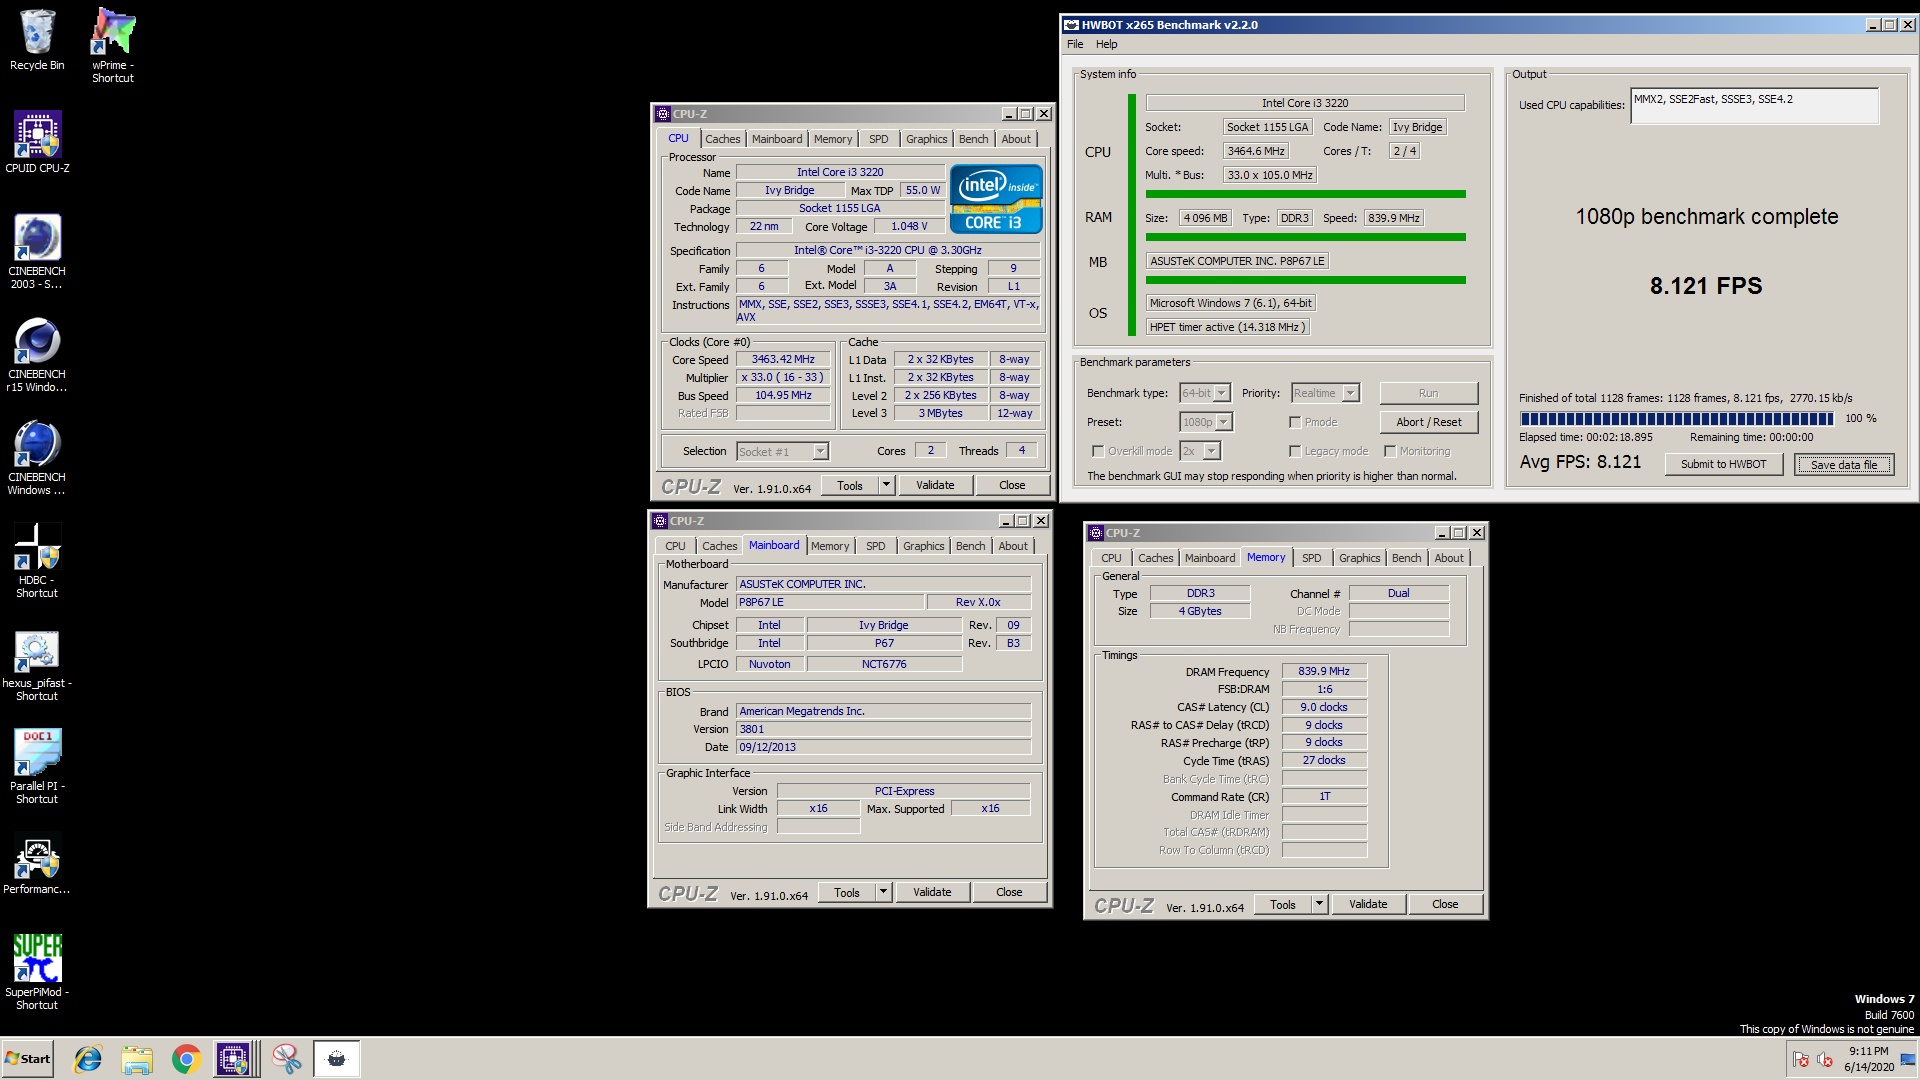Click the green CPU status bar
1920x1080 pixels.
pos(1305,194)
